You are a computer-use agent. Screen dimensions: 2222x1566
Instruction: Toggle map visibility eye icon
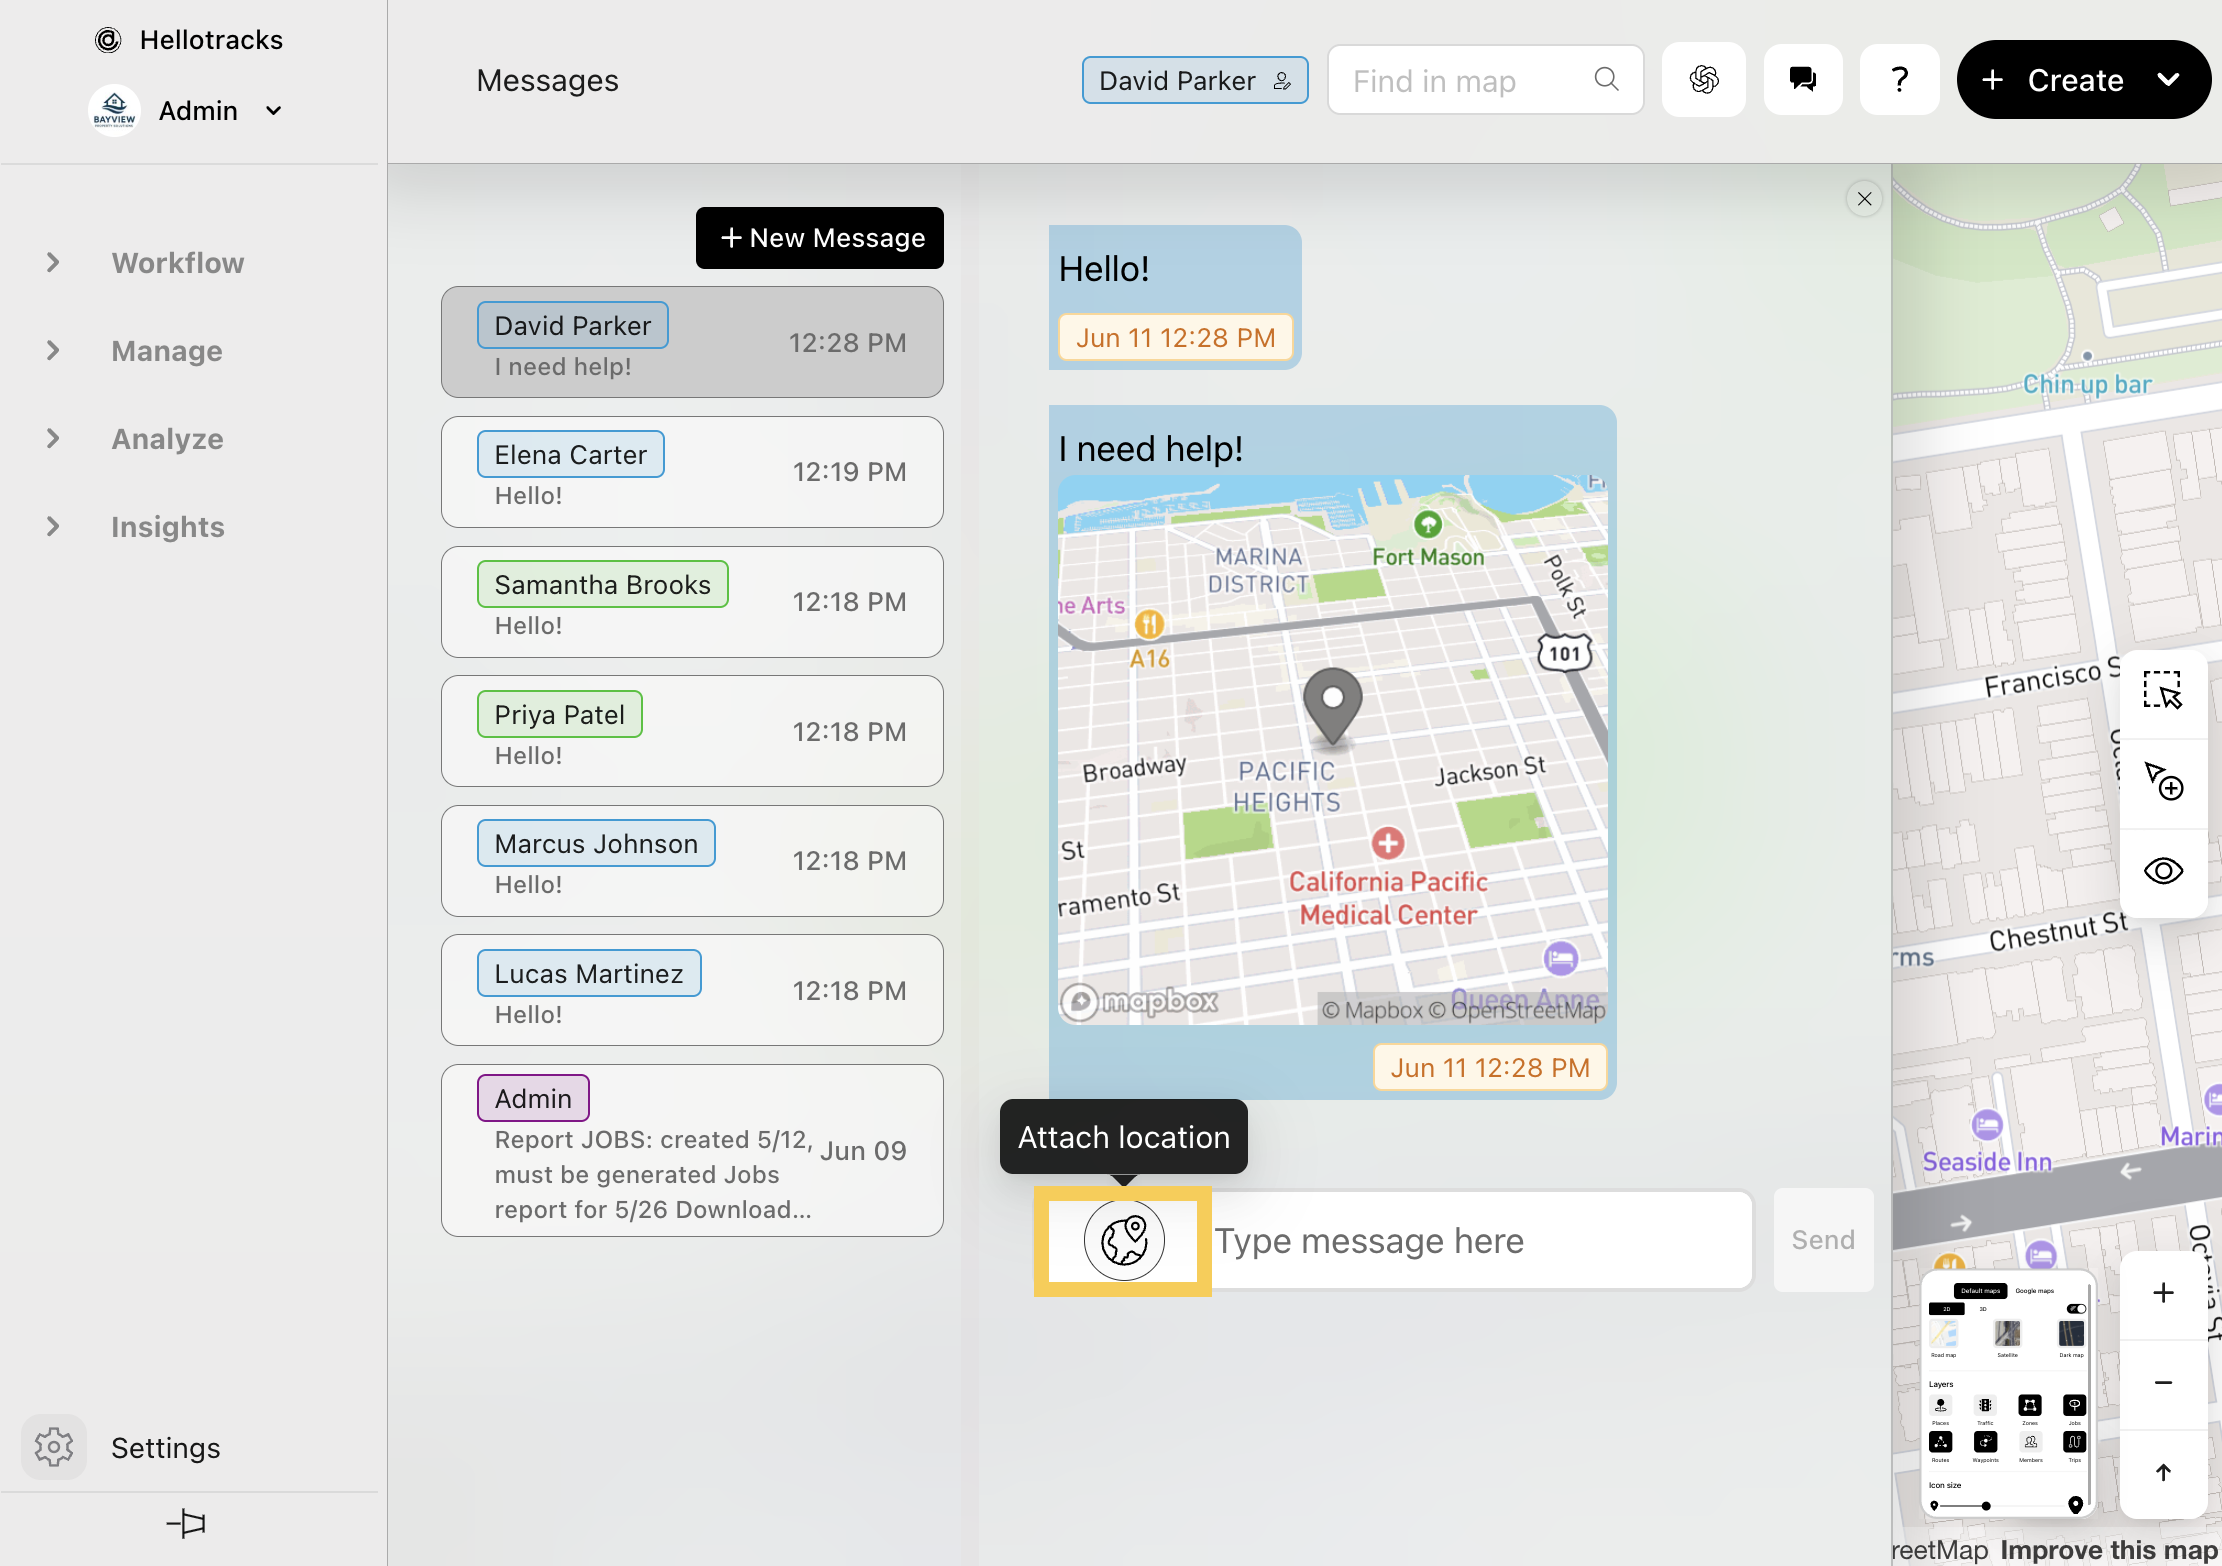tap(2162, 871)
